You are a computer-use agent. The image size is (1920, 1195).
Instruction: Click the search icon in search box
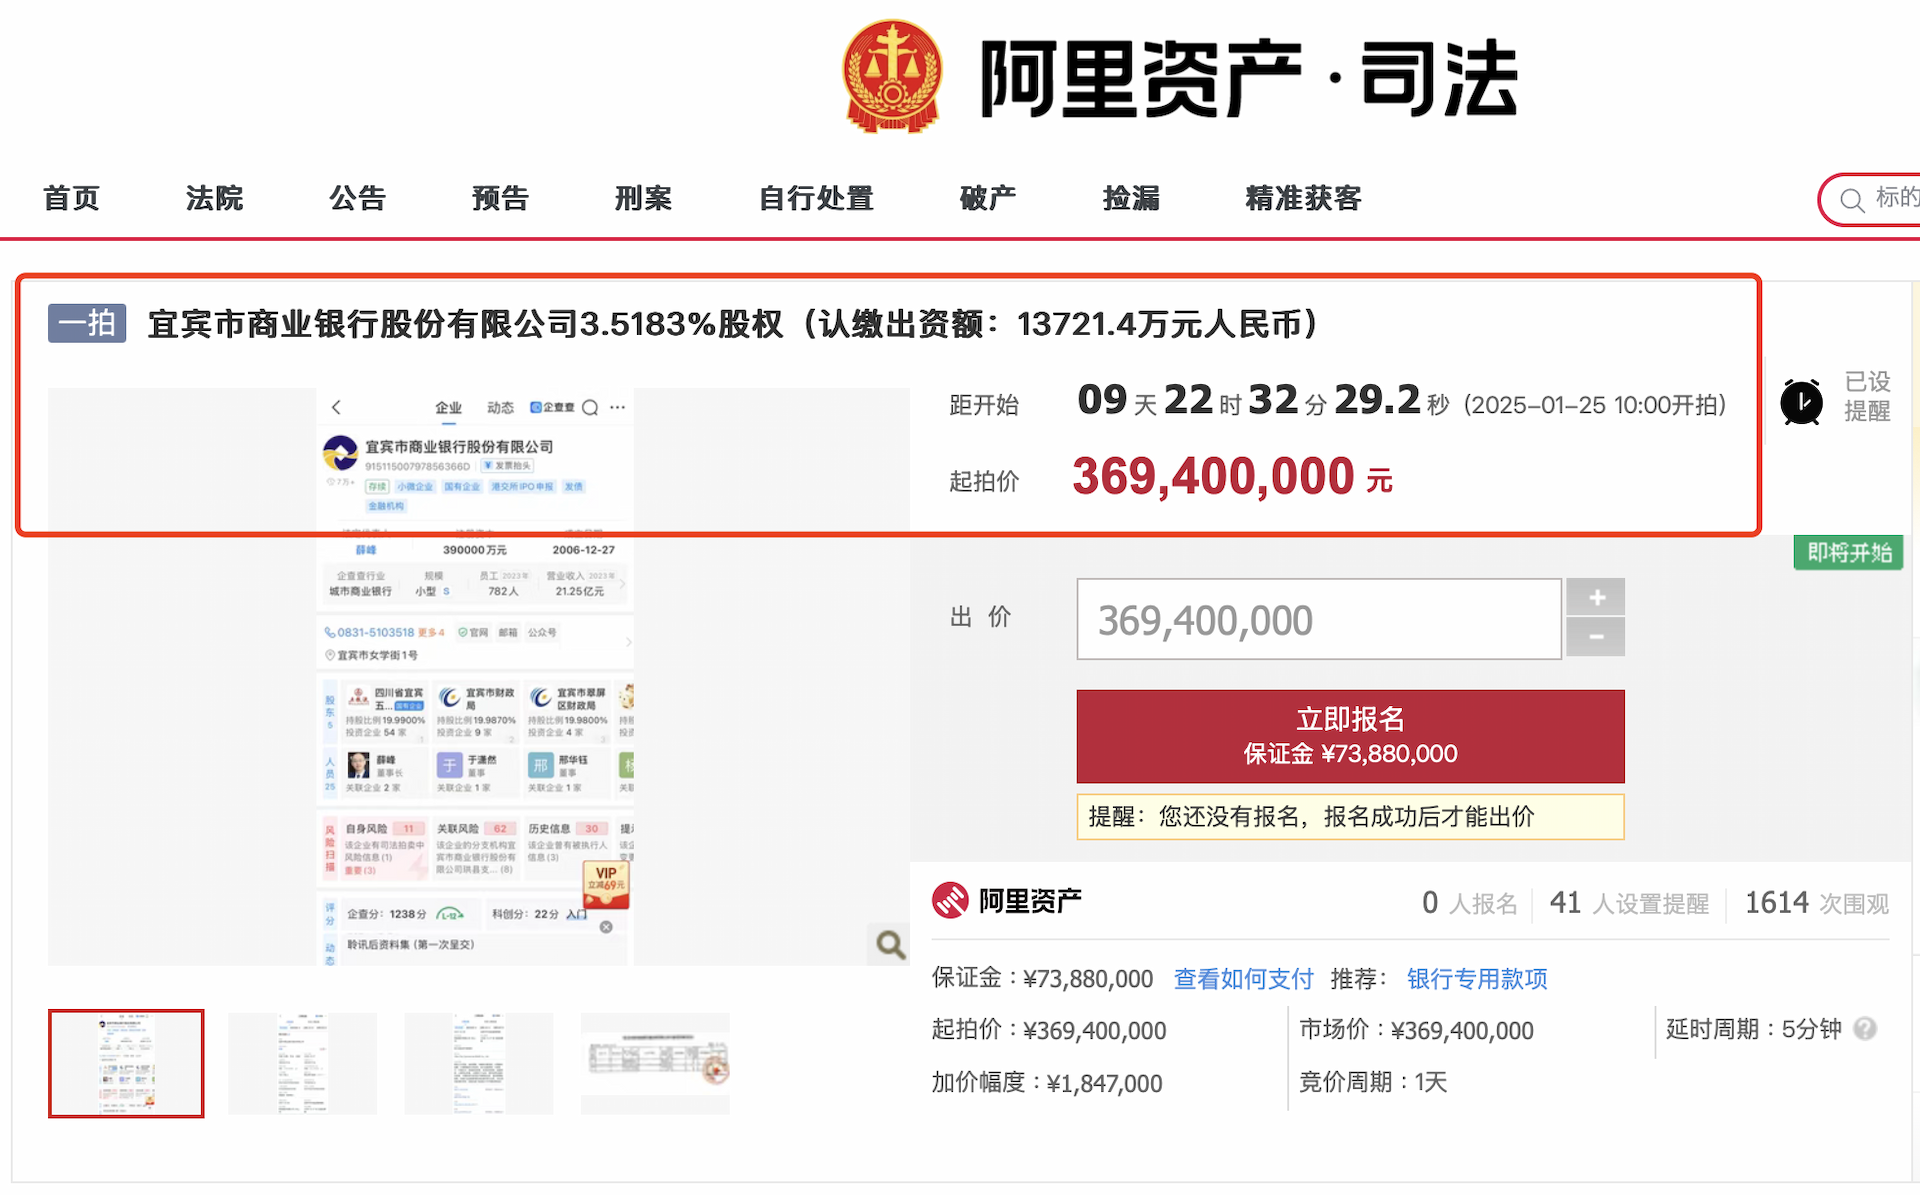1851,200
